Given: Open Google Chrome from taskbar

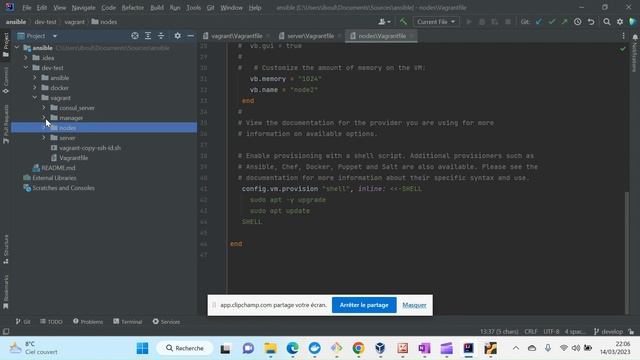Looking at the screenshot, I should click(x=358, y=348).
